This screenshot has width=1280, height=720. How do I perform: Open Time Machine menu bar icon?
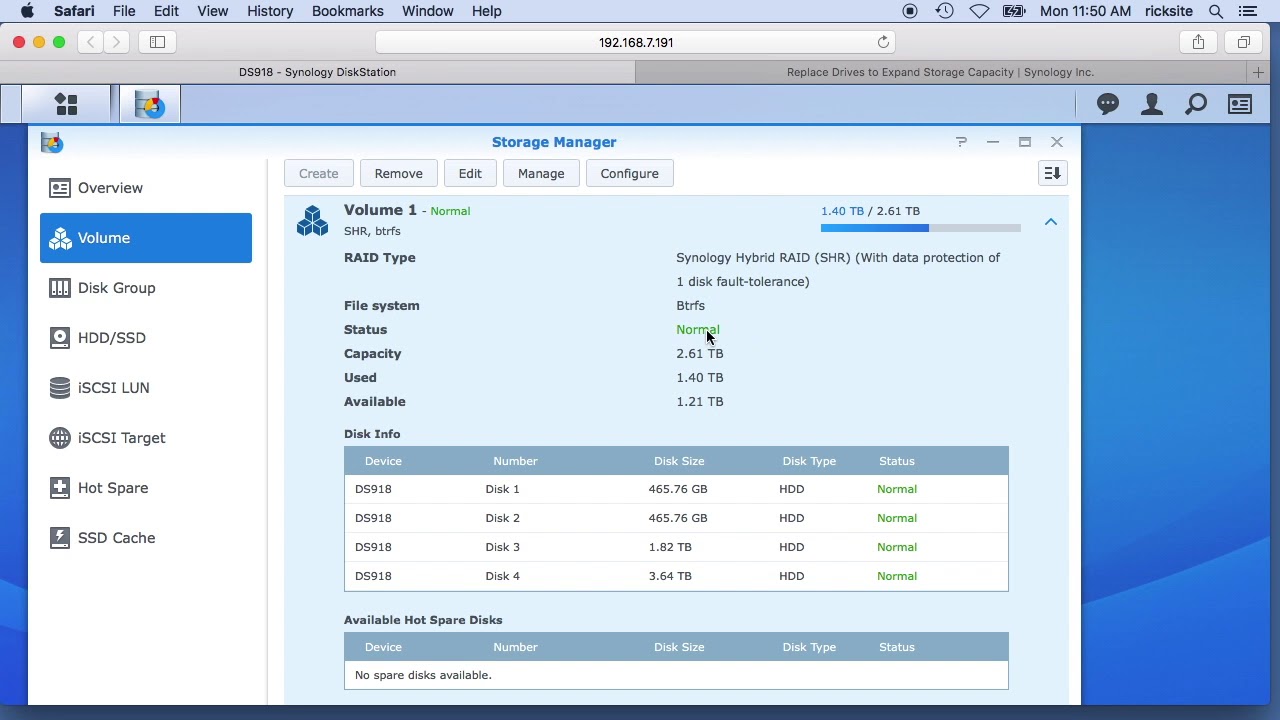944,11
